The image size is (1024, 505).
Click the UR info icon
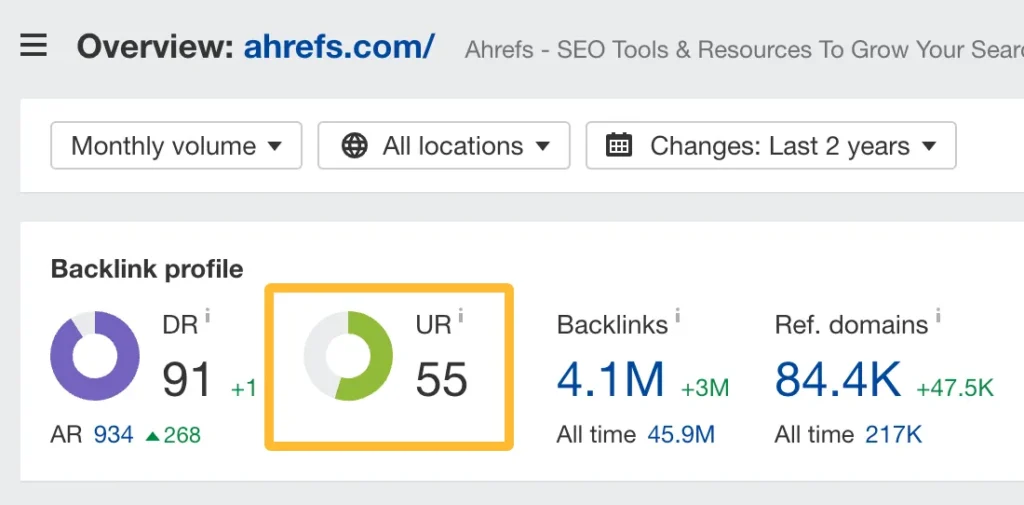[x=461, y=317]
